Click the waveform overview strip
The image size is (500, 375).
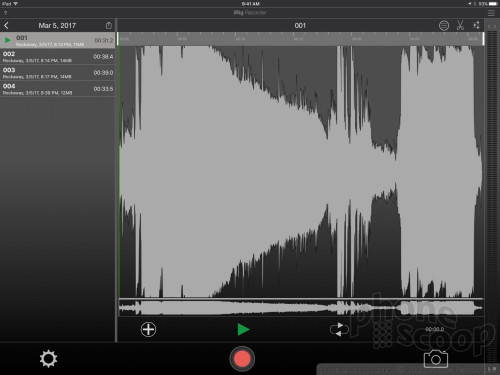point(301,308)
